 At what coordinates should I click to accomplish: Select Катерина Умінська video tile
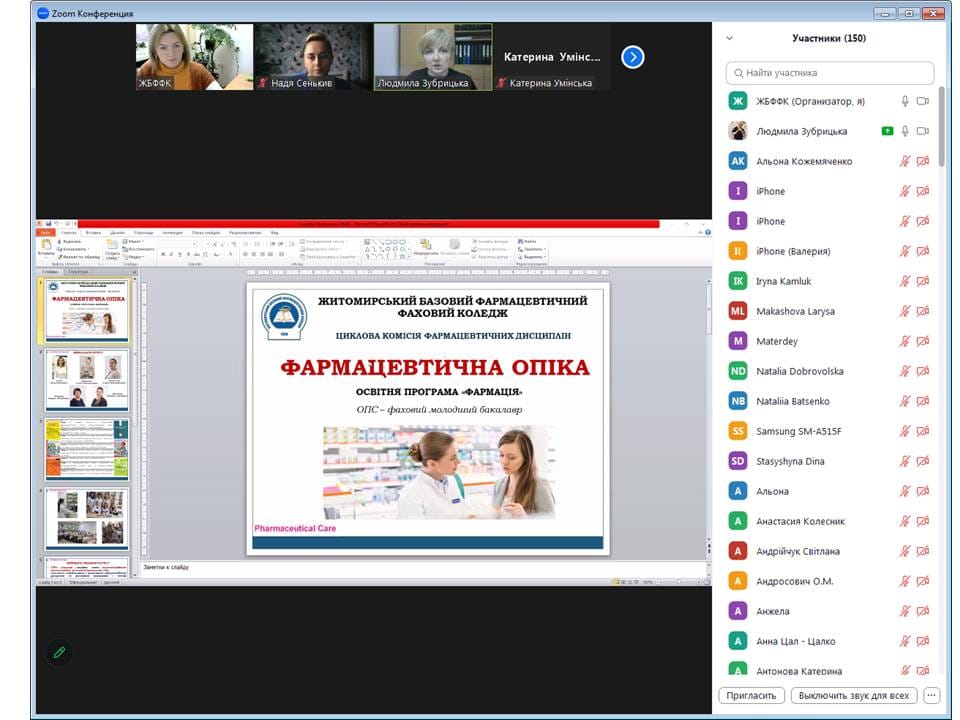(552, 57)
